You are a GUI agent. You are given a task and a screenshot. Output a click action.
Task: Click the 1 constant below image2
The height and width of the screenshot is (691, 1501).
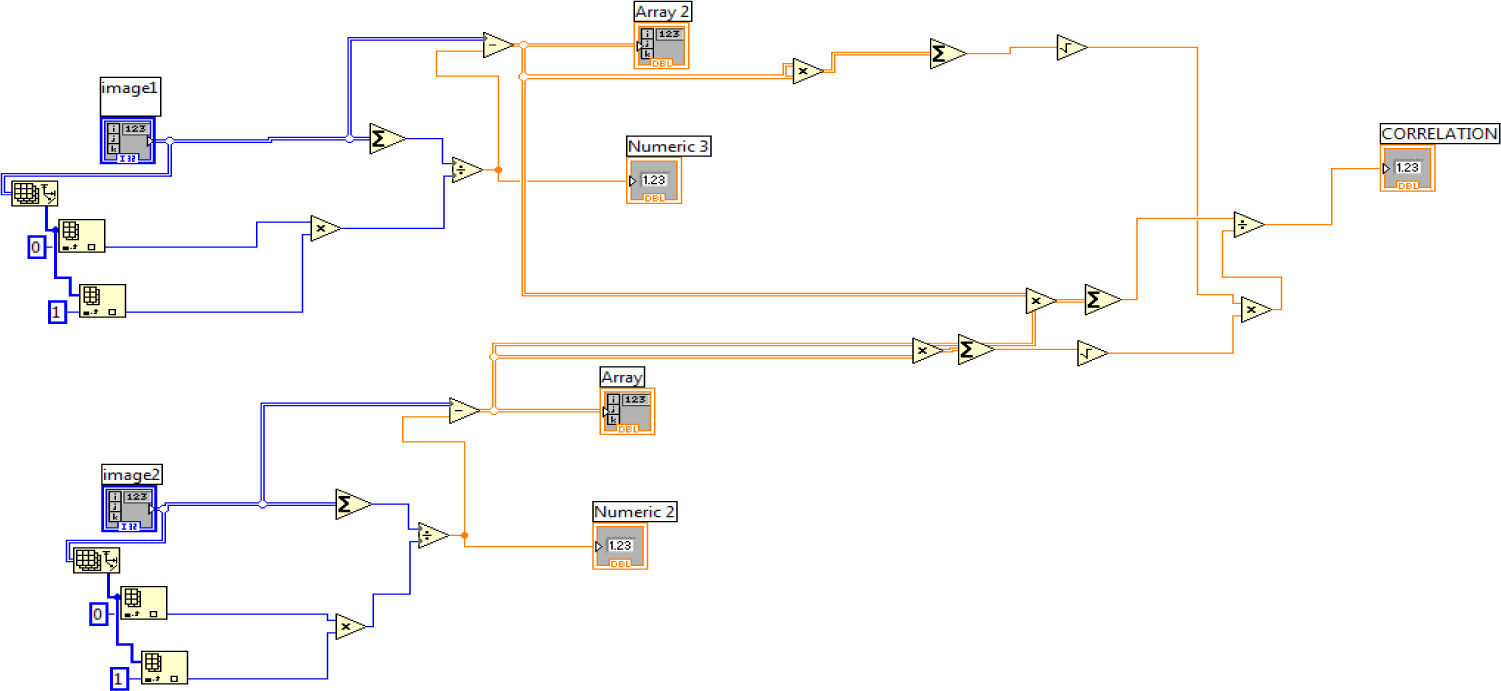click(x=119, y=679)
